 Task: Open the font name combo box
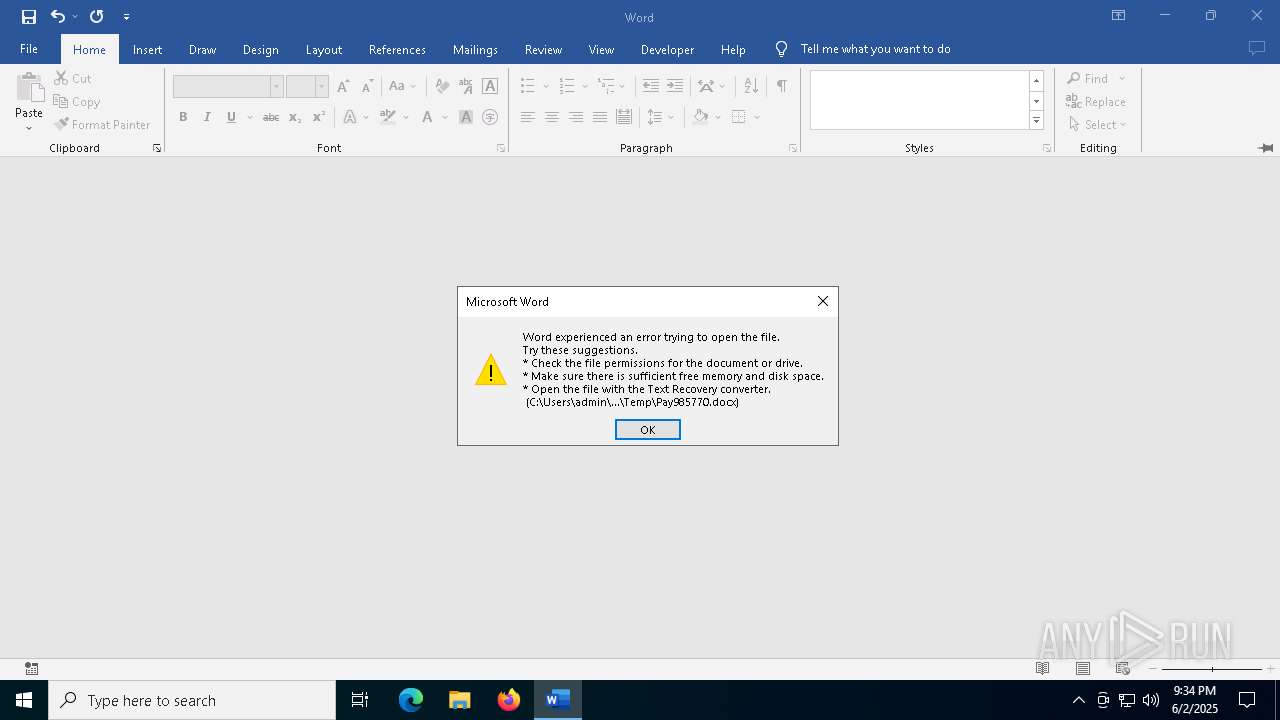(228, 86)
